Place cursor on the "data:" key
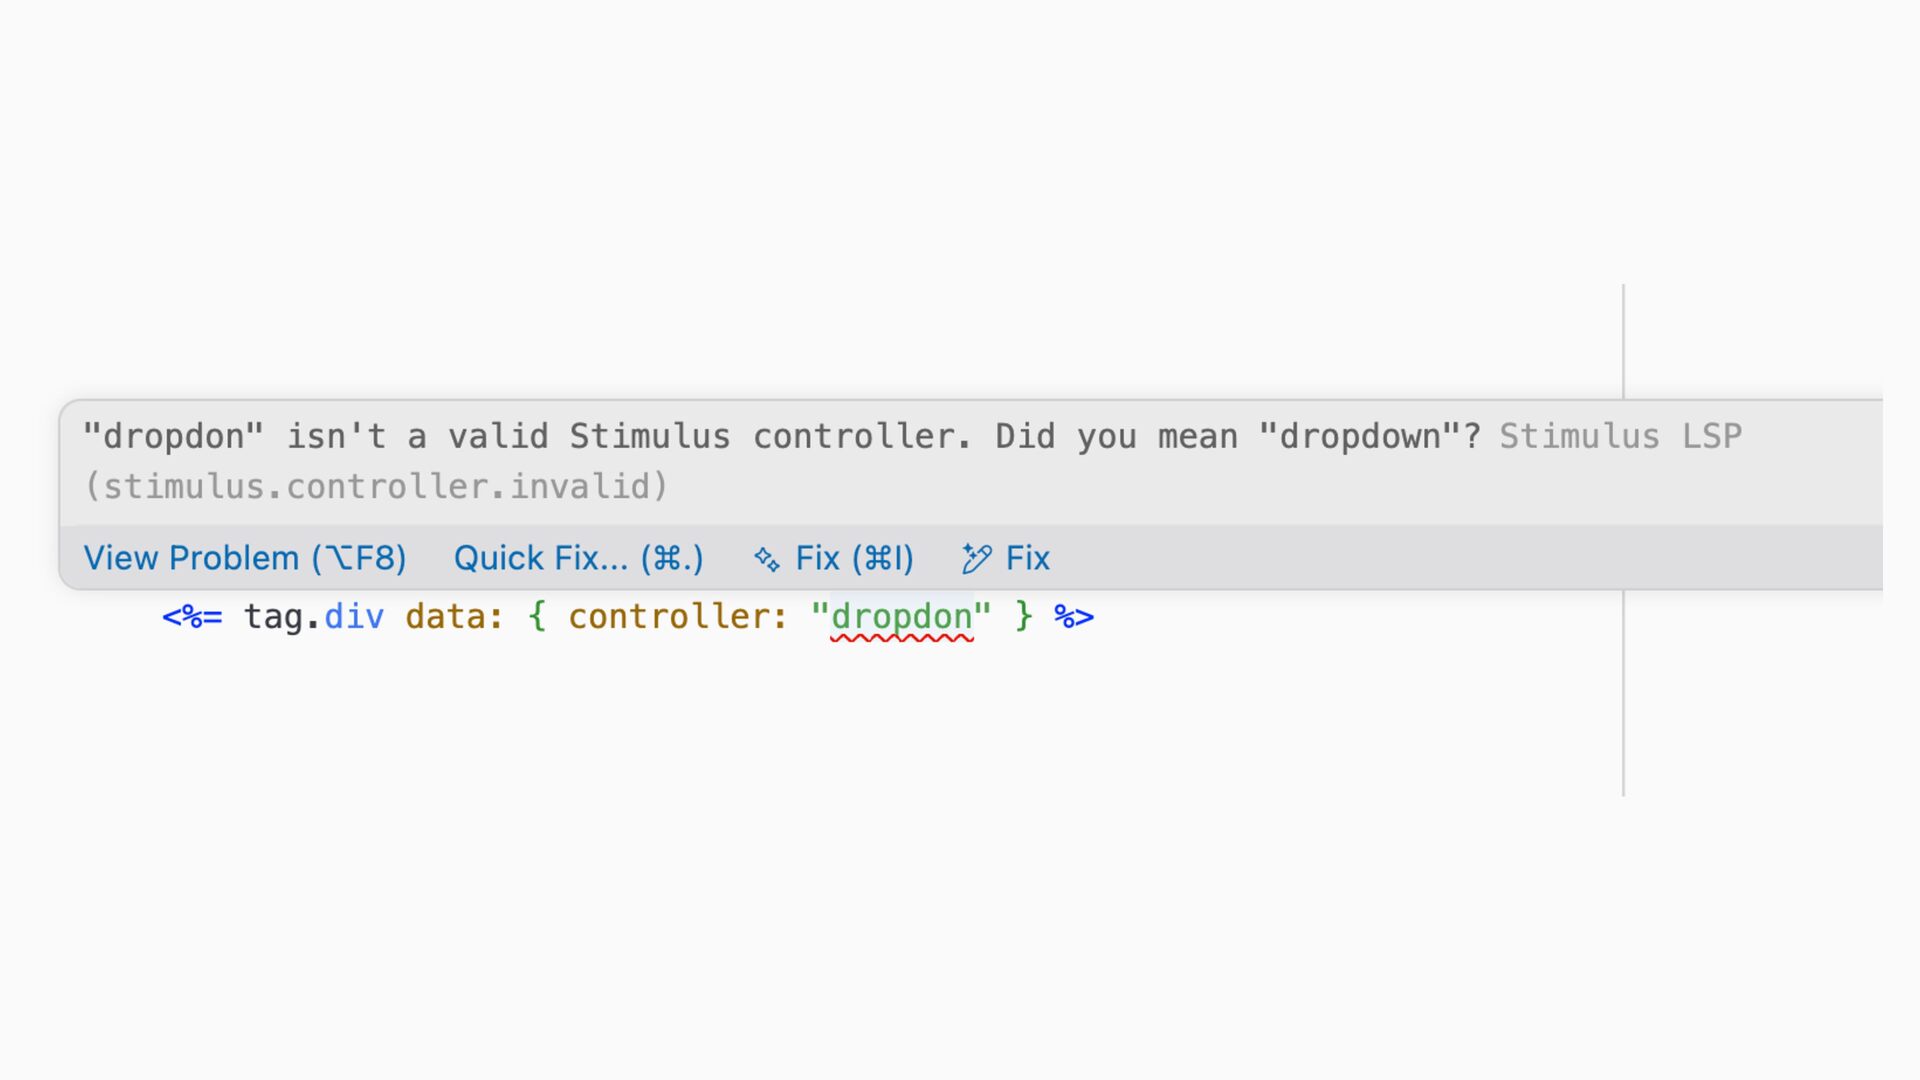Image resolution: width=1920 pixels, height=1080 pixels. coord(454,617)
